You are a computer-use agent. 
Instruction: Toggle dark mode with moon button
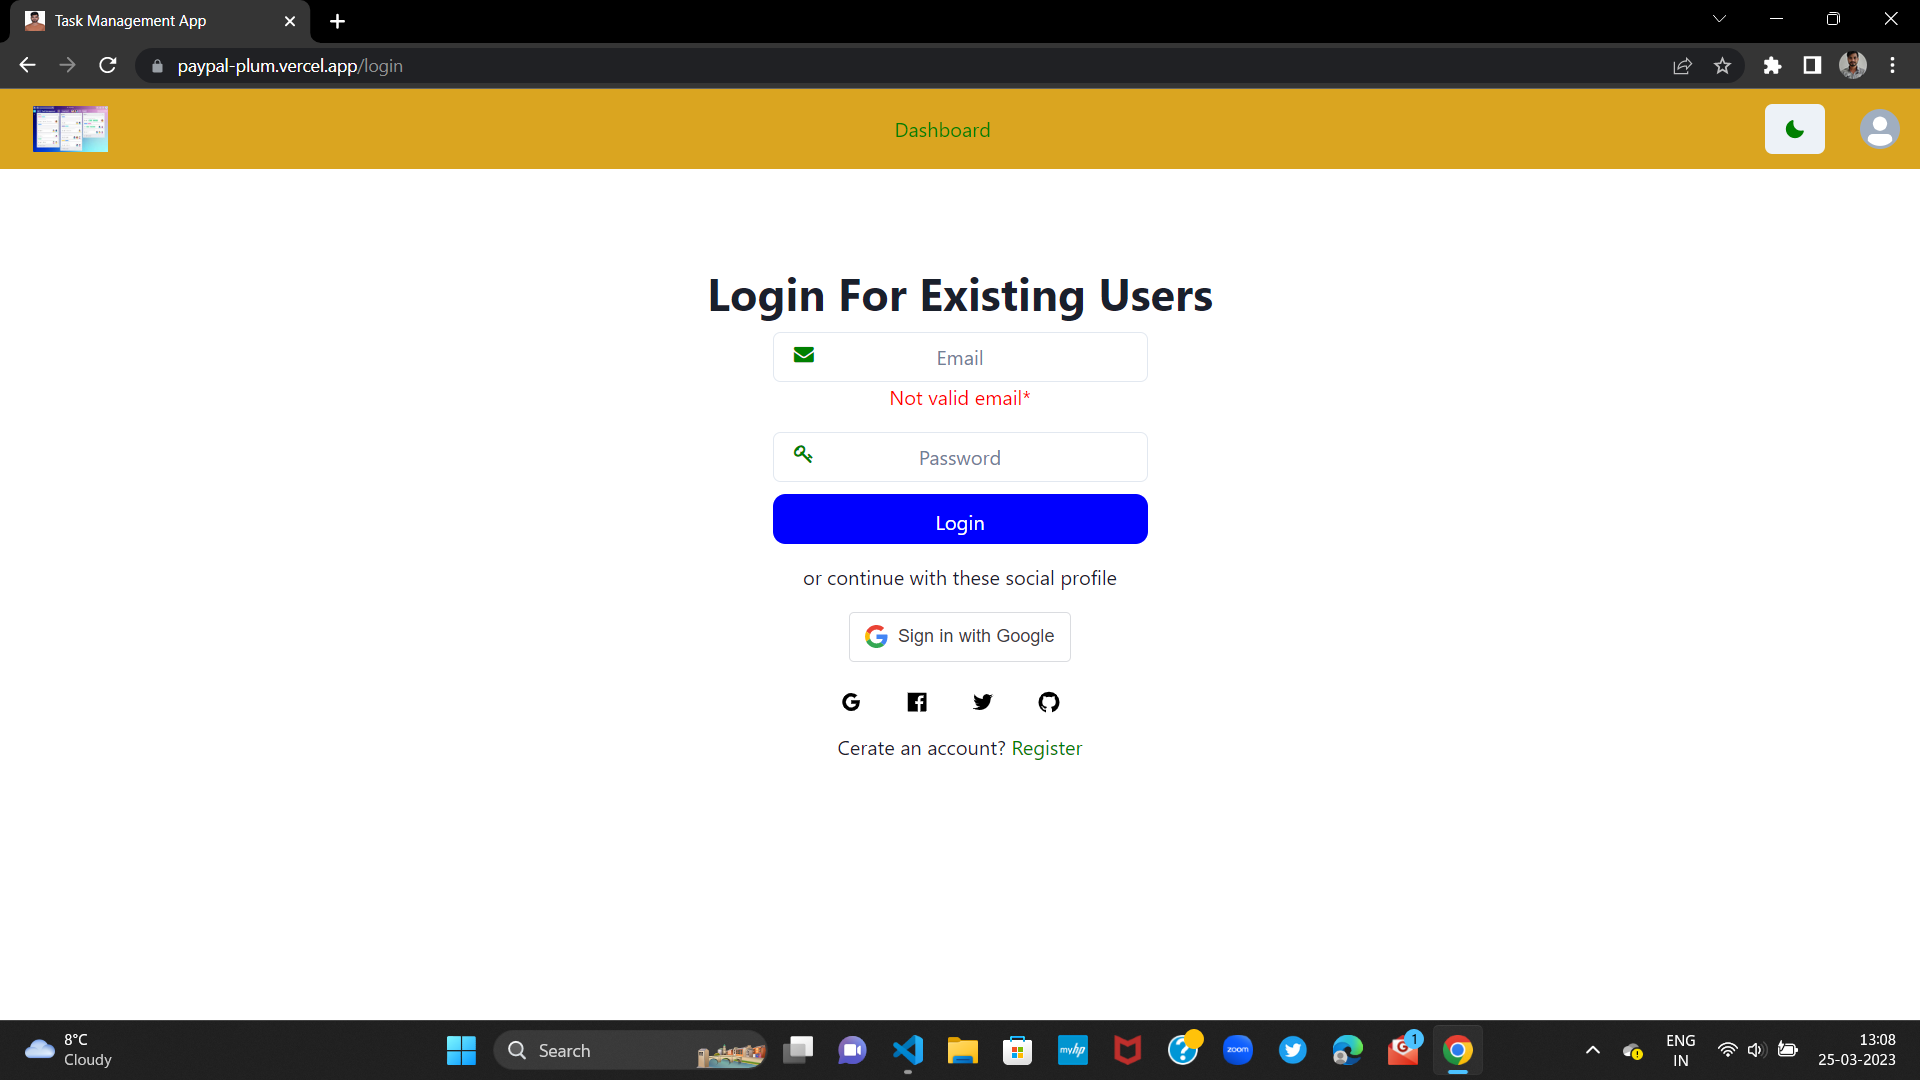(x=1794, y=129)
